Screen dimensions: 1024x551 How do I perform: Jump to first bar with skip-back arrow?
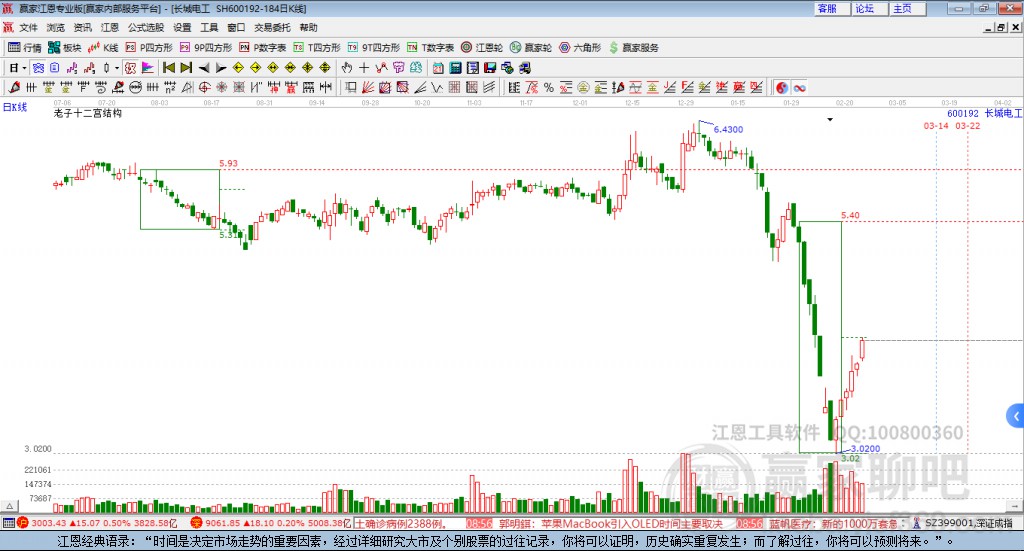click(x=169, y=68)
